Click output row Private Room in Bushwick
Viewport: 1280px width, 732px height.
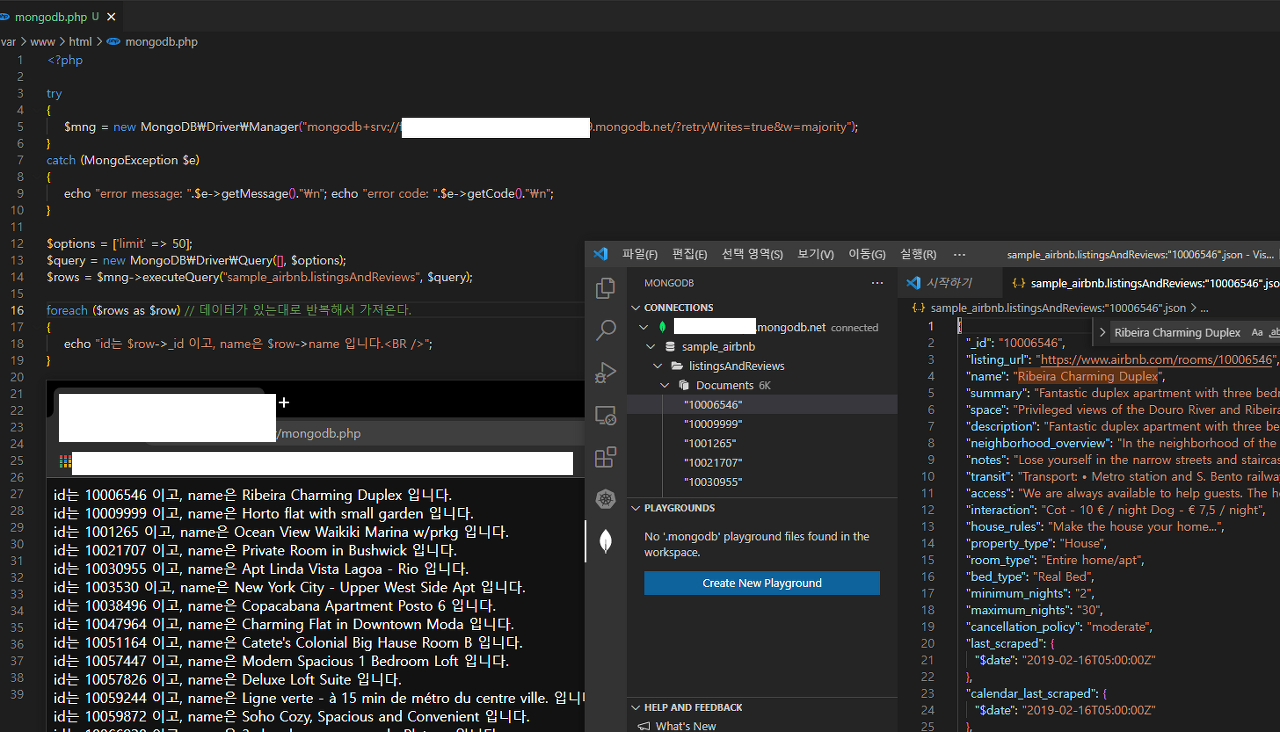(x=255, y=550)
